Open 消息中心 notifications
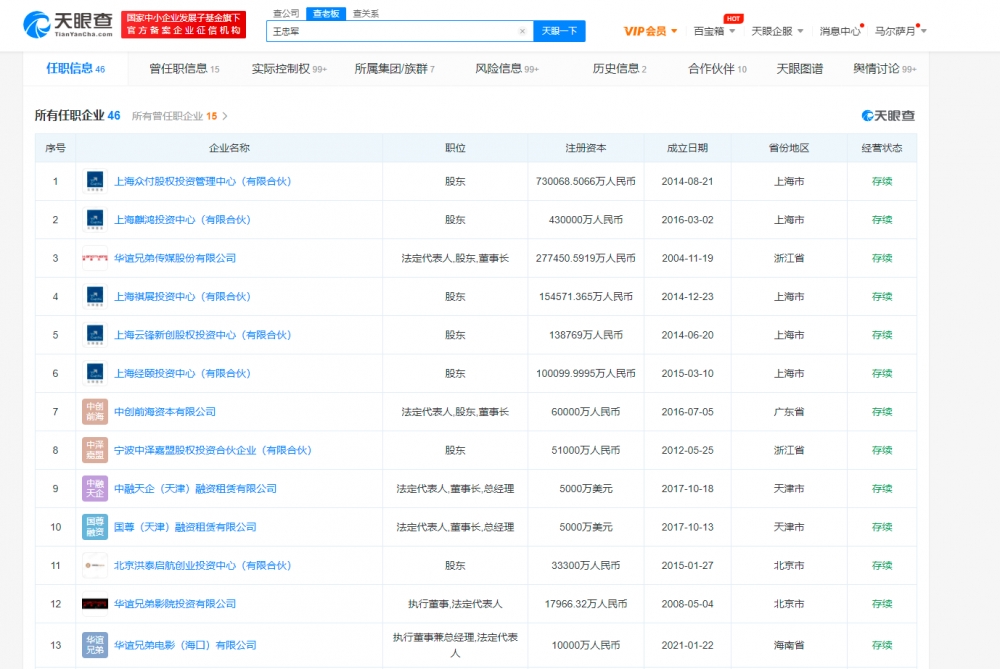Screen dimensions: 1000x669 click(839, 31)
